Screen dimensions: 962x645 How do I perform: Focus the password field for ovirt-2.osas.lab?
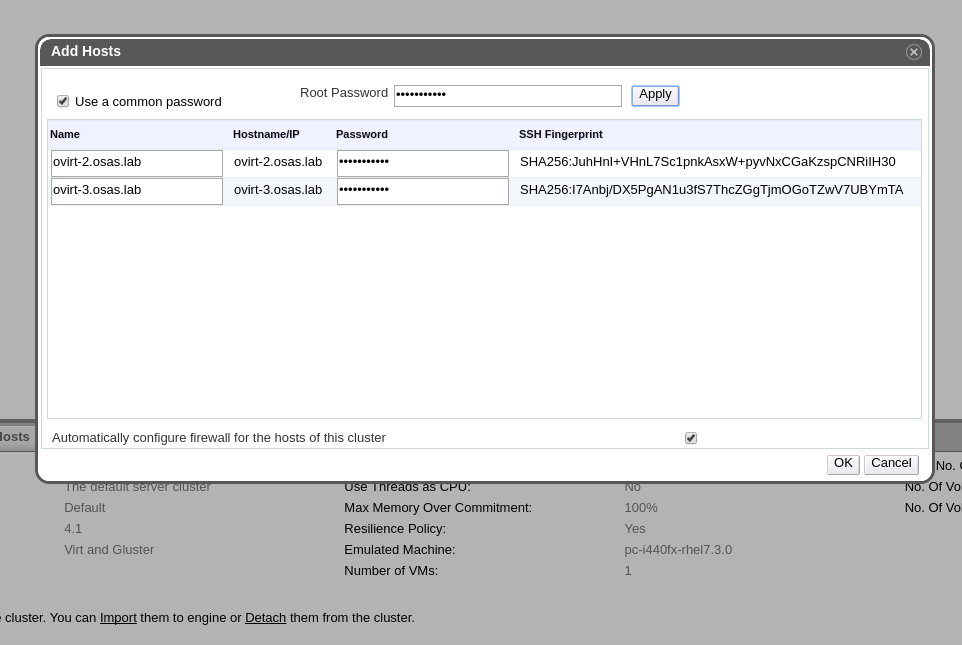click(x=422, y=163)
